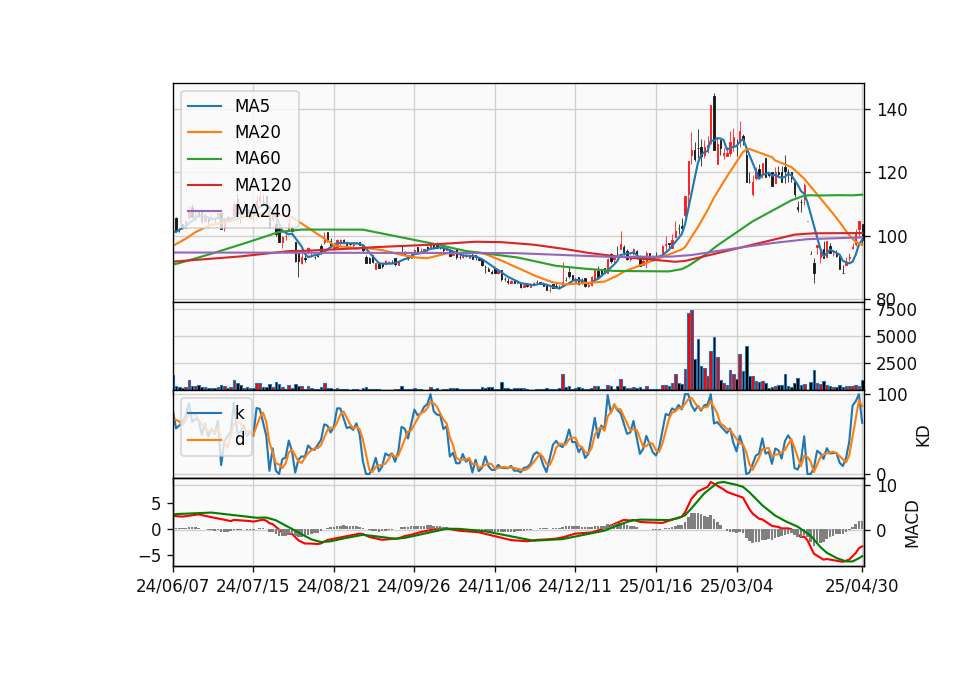Click the 25/03/04 date axis label
Image resolution: width=960 pixels, height=690 pixels.
[x=737, y=586]
